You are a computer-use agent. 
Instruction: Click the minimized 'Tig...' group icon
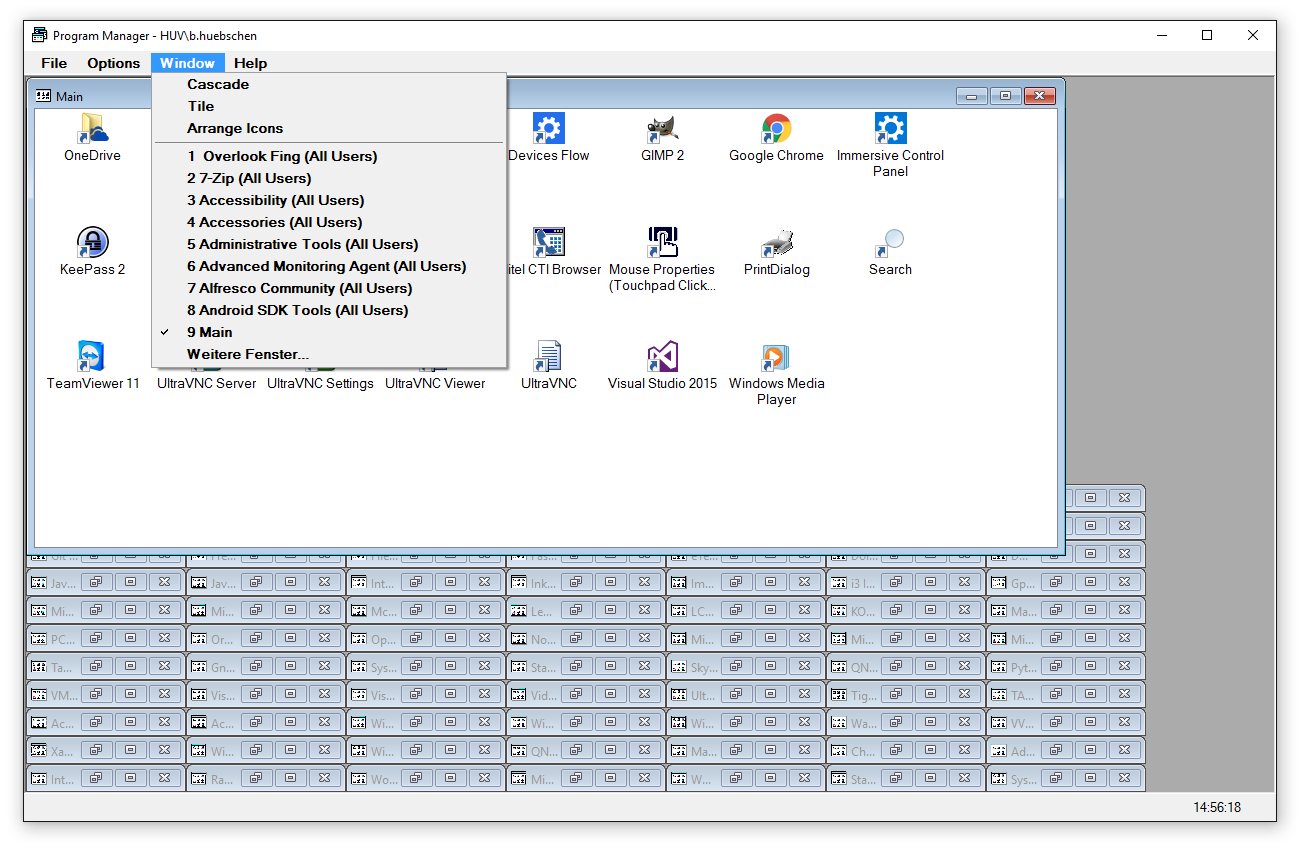839,694
